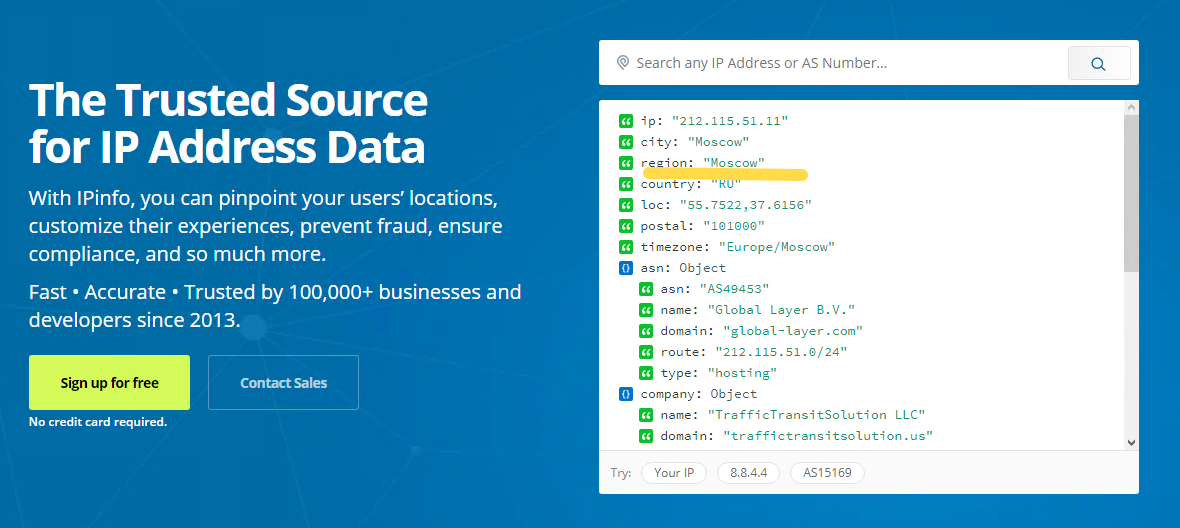Viewport: 1180px width, 528px height.
Task: Click the location pin icon in search bar
Action: point(623,63)
